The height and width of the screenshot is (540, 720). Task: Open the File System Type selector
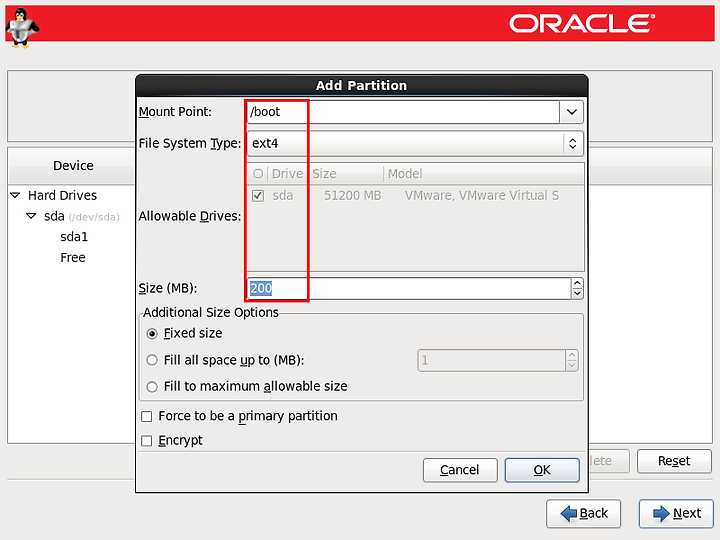pyautogui.click(x=415, y=143)
